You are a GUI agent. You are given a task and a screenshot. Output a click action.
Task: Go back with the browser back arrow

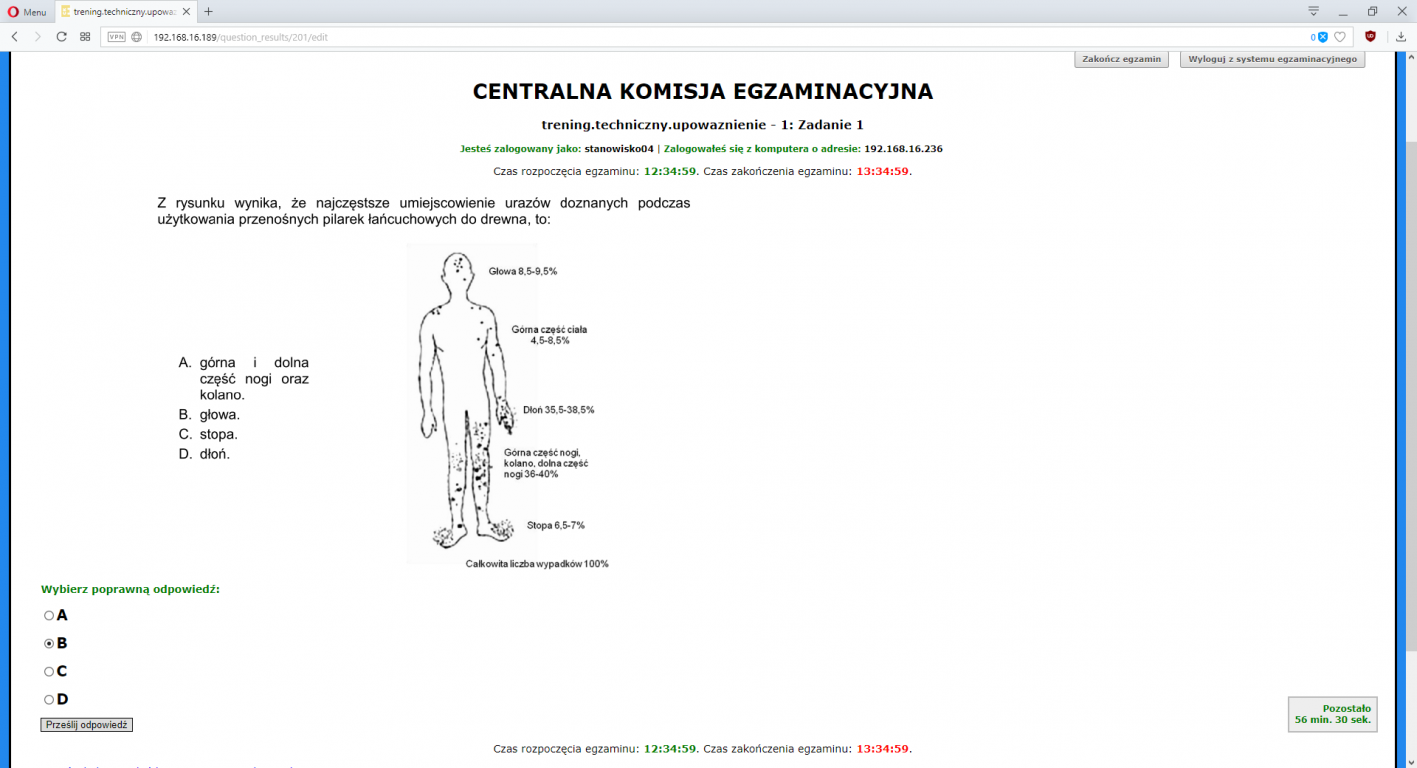(x=15, y=36)
